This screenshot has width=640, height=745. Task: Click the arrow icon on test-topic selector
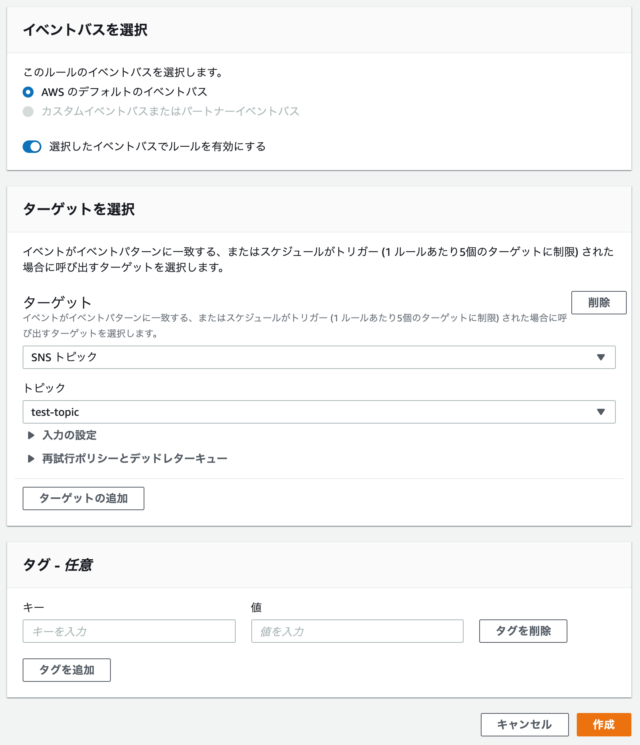(601, 412)
